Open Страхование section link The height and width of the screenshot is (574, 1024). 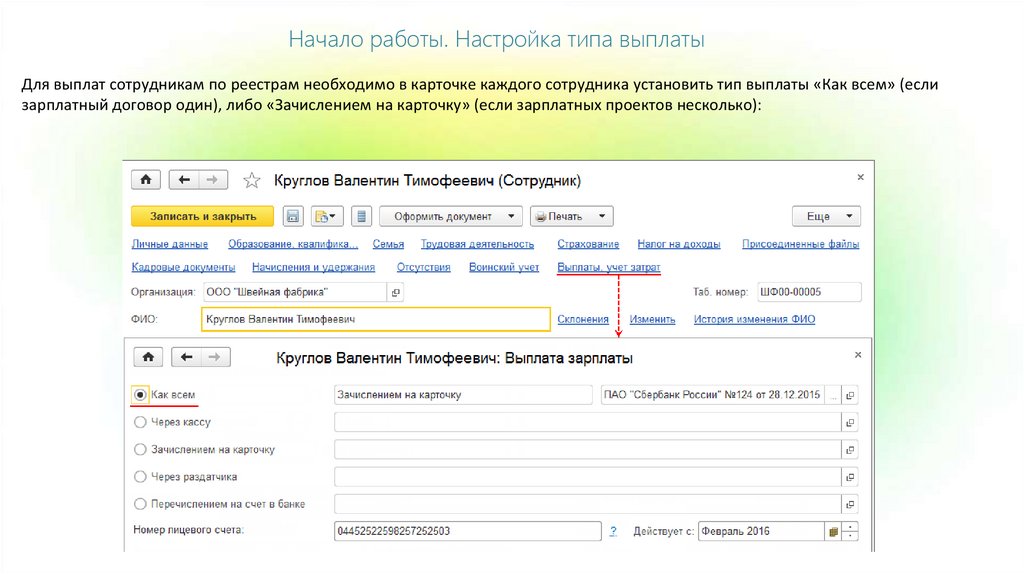(x=588, y=244)
